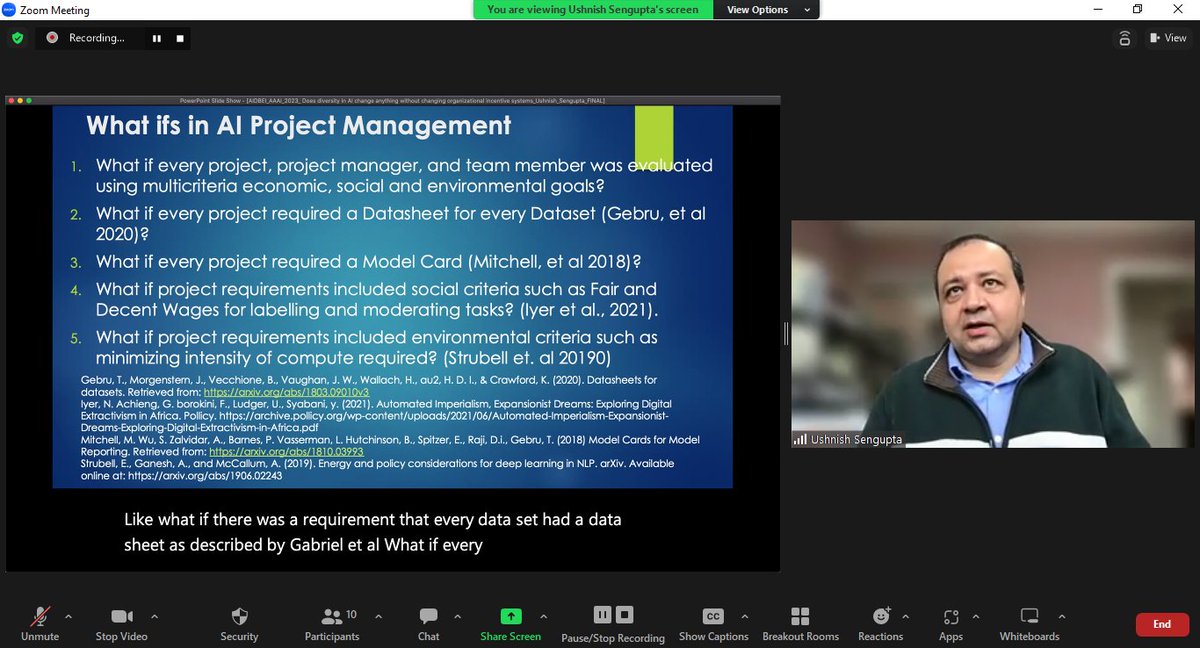The width and height of the screenshot is (1200, 648).
Task: Expand the chevron next to Apps
Action: tap(976, 616)
